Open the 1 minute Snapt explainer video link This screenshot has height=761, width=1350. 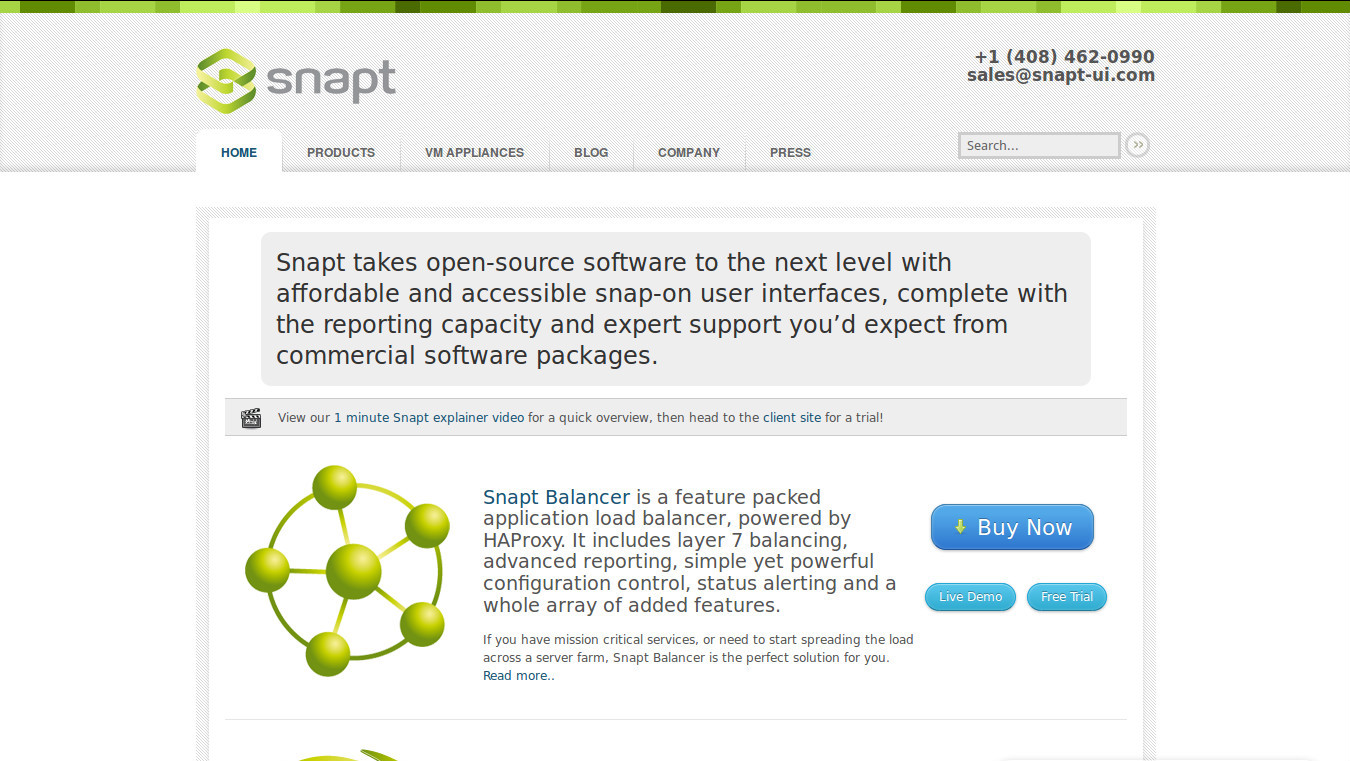tap(429, 418)
